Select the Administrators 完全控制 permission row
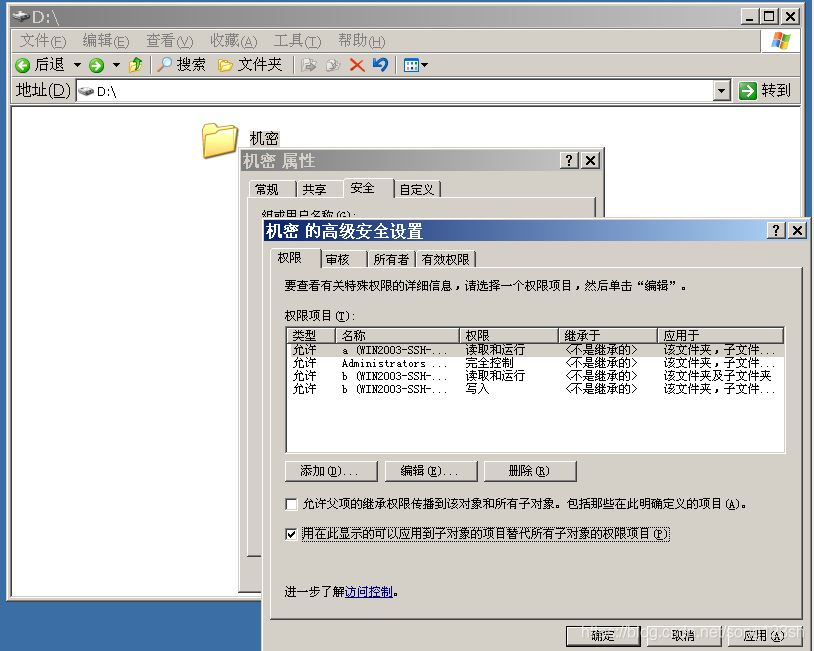The image size is (814, 651). 535,363
